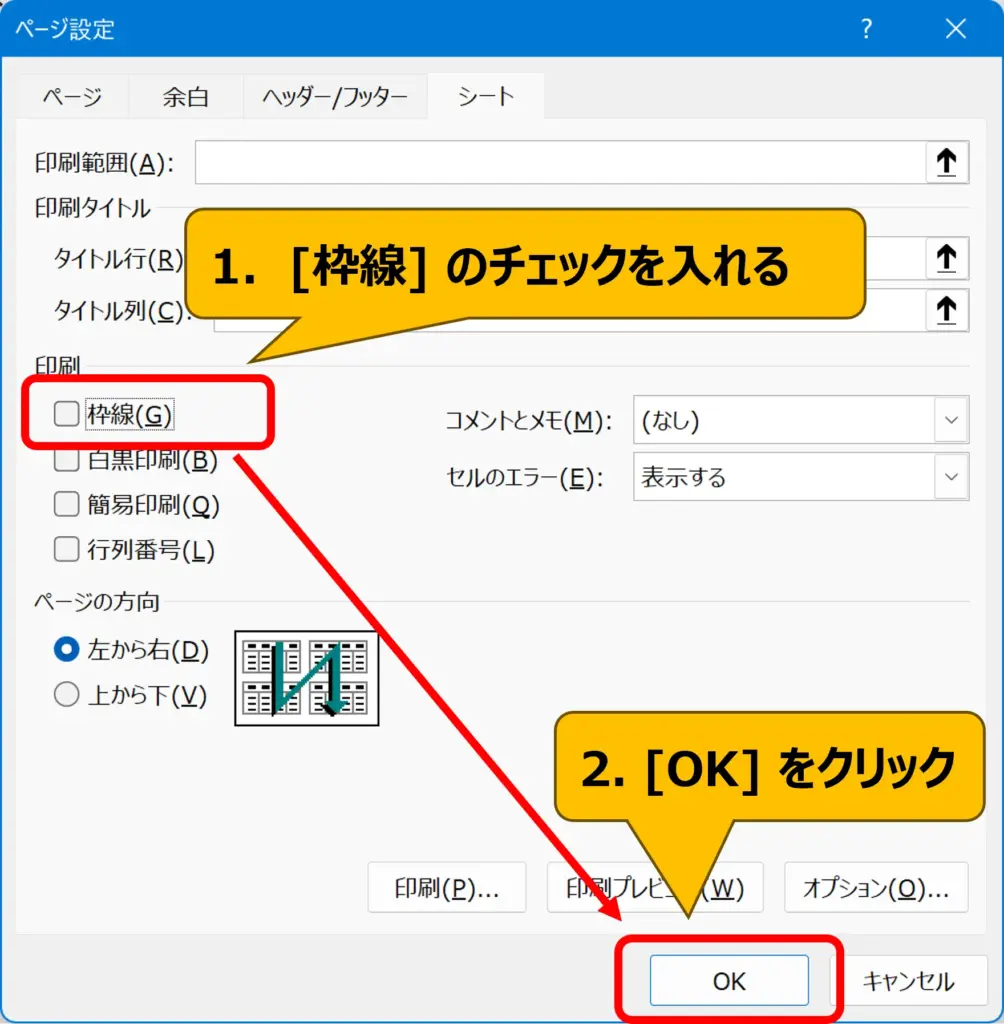Click the page order preview diagram
The image size is (1004, 1024).
pyautogui.click(x=306, y=678)
